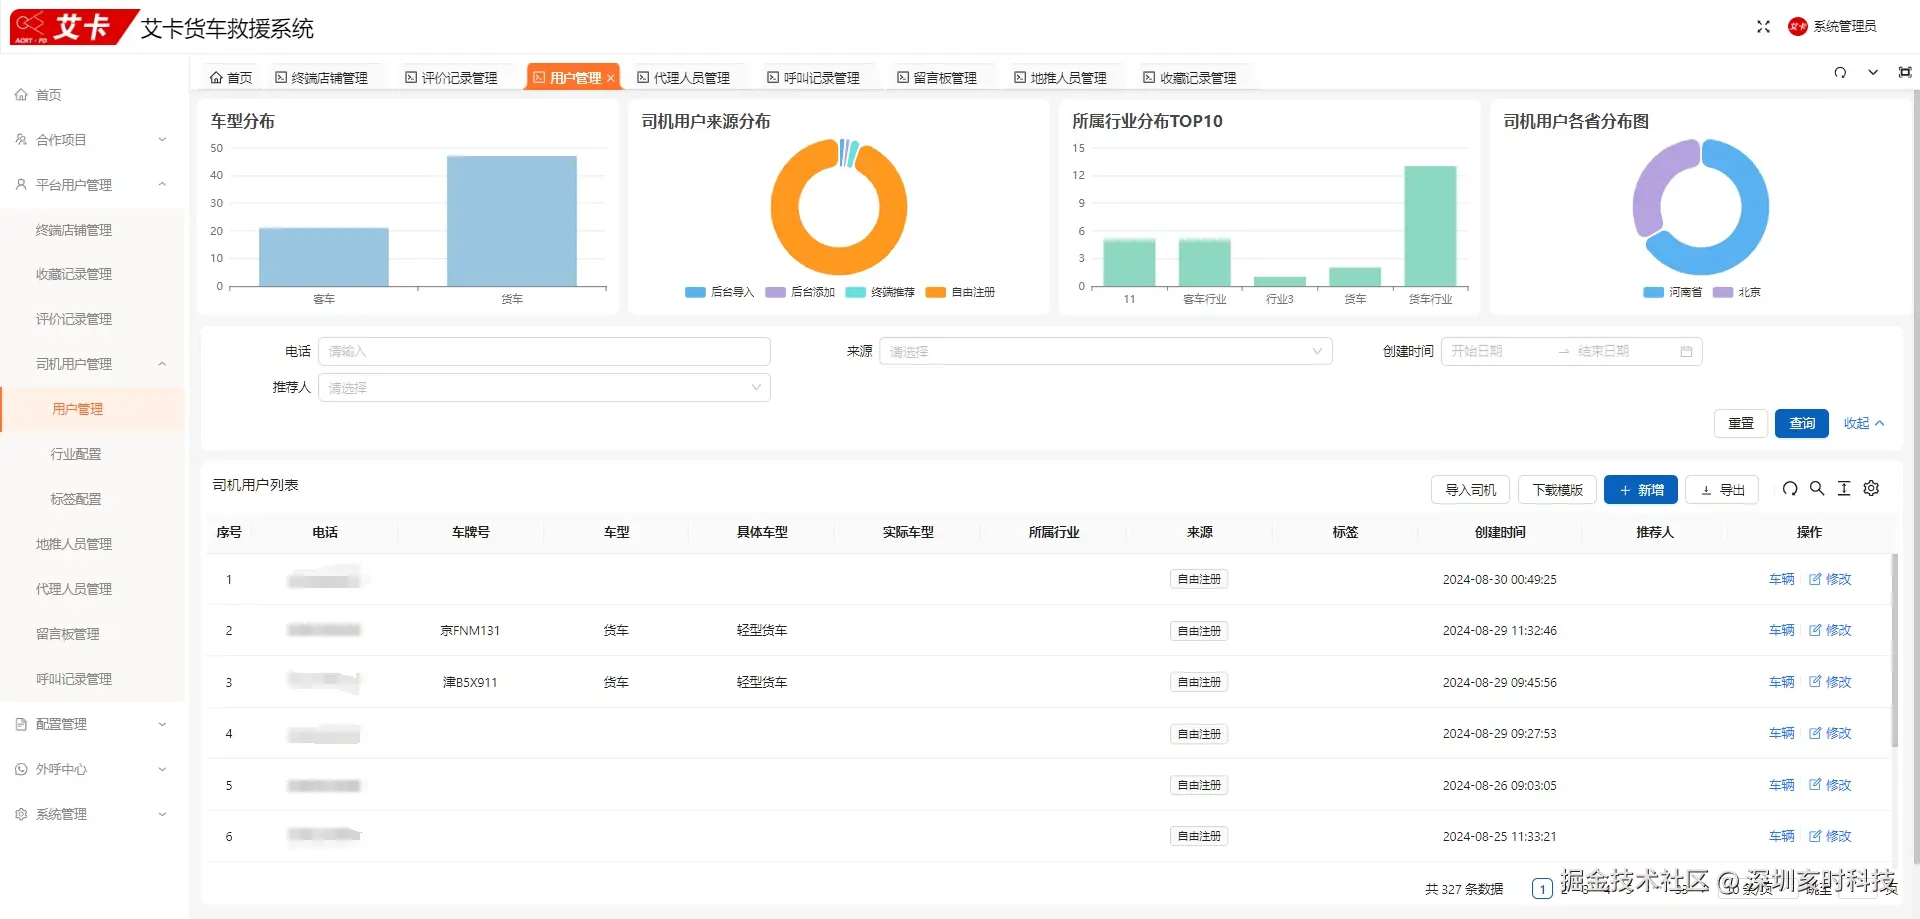Toggle 自由注册 legend item

(x=960, y=292)
